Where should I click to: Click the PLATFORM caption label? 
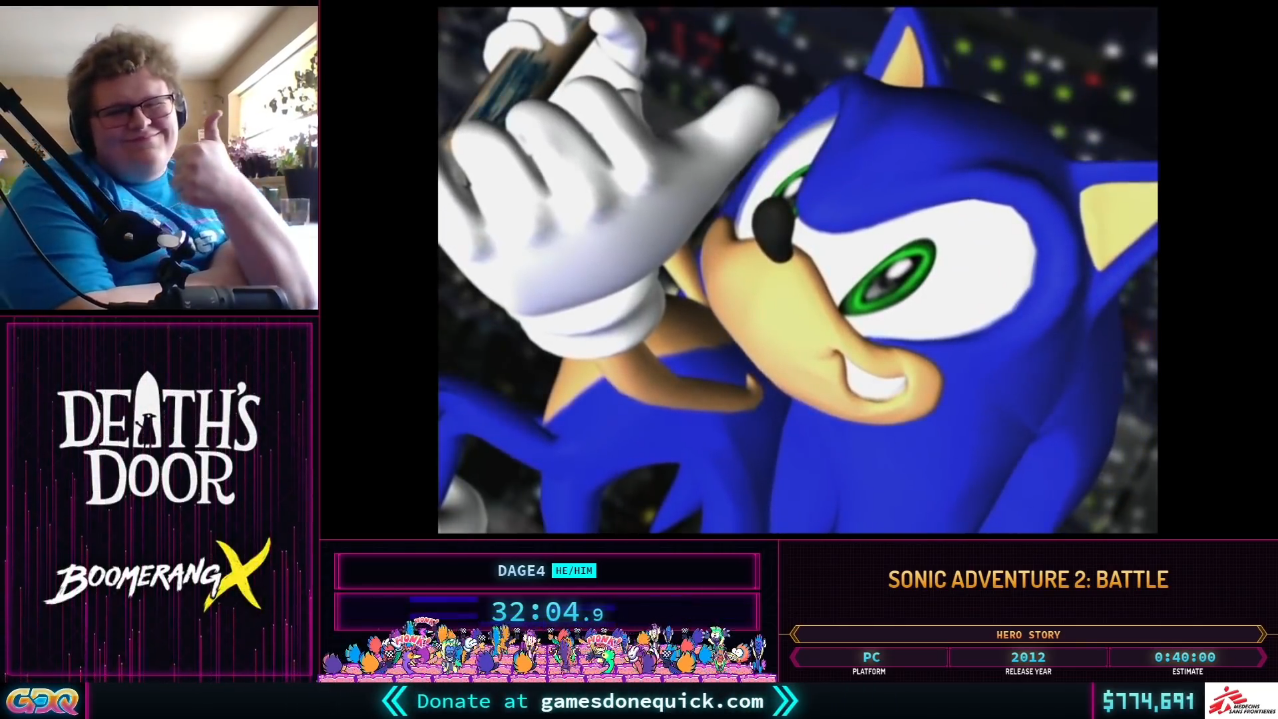tap(869, 672)
